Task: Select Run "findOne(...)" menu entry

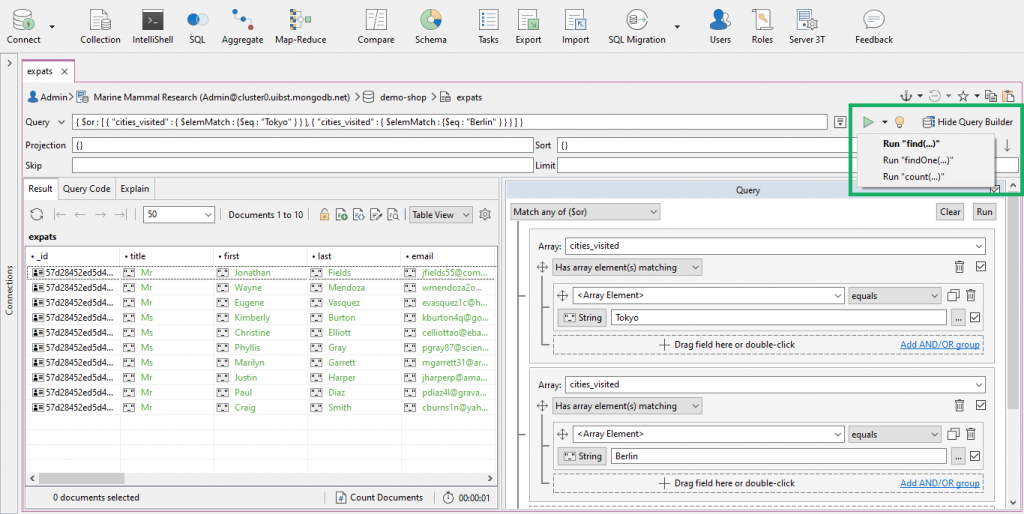Action: point(917,160)
